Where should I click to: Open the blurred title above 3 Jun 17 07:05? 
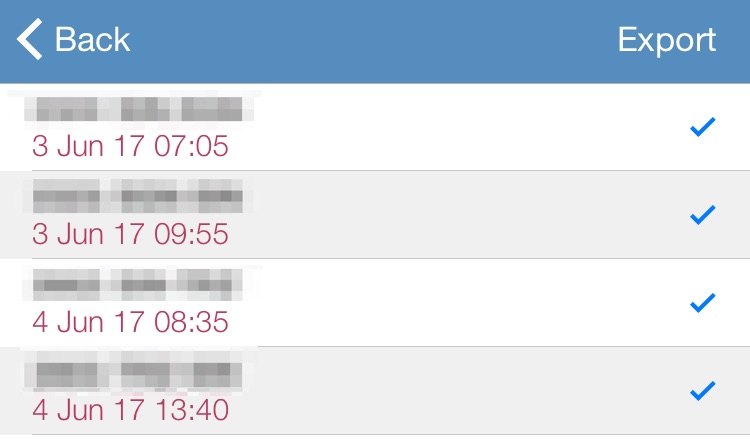point(136,109)
